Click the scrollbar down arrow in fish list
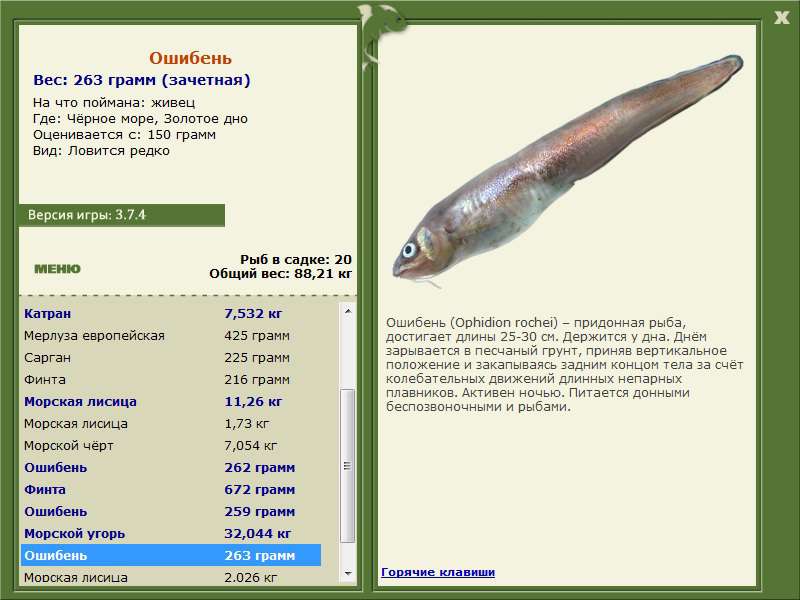Screen dimensions: 800x600 click(347, 574)
